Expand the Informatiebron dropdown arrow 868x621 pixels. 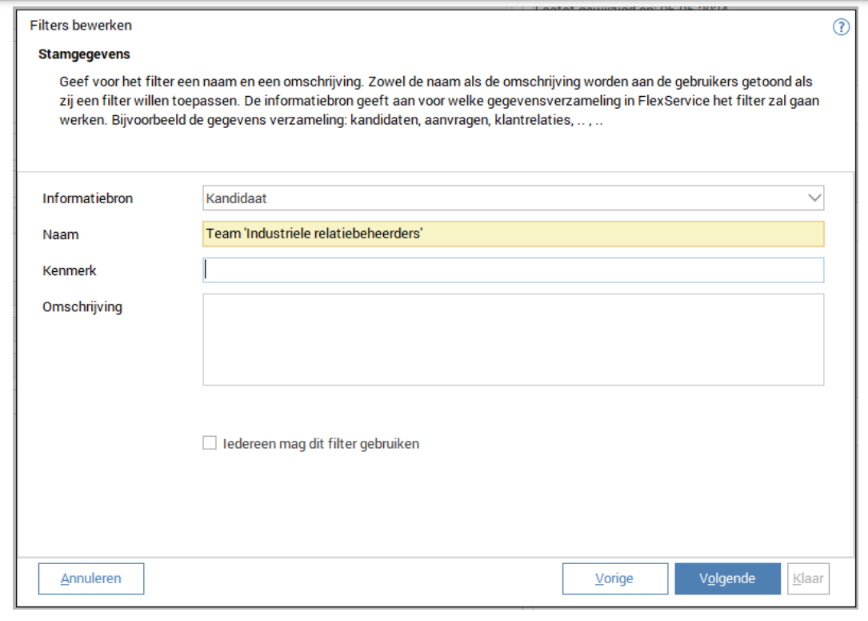pos(814,198)
